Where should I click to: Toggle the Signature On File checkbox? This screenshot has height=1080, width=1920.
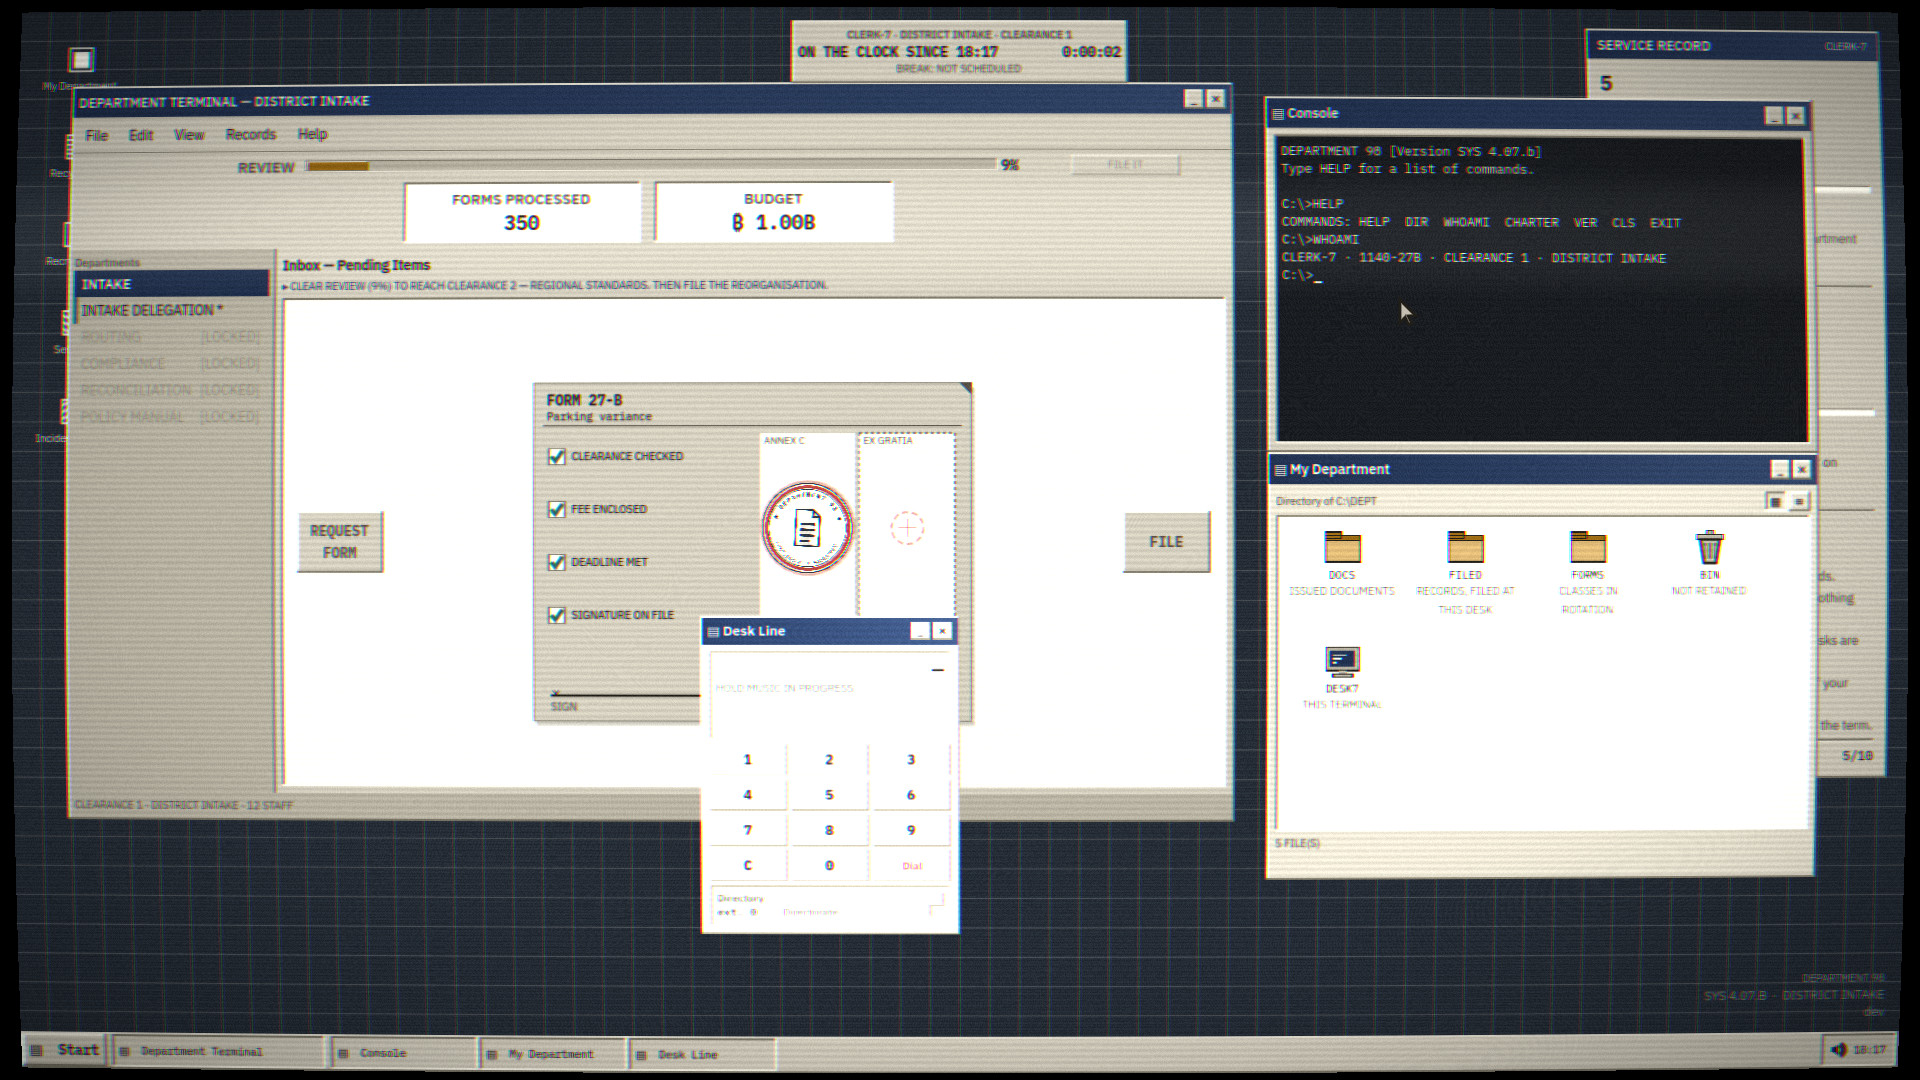point(557,615)
